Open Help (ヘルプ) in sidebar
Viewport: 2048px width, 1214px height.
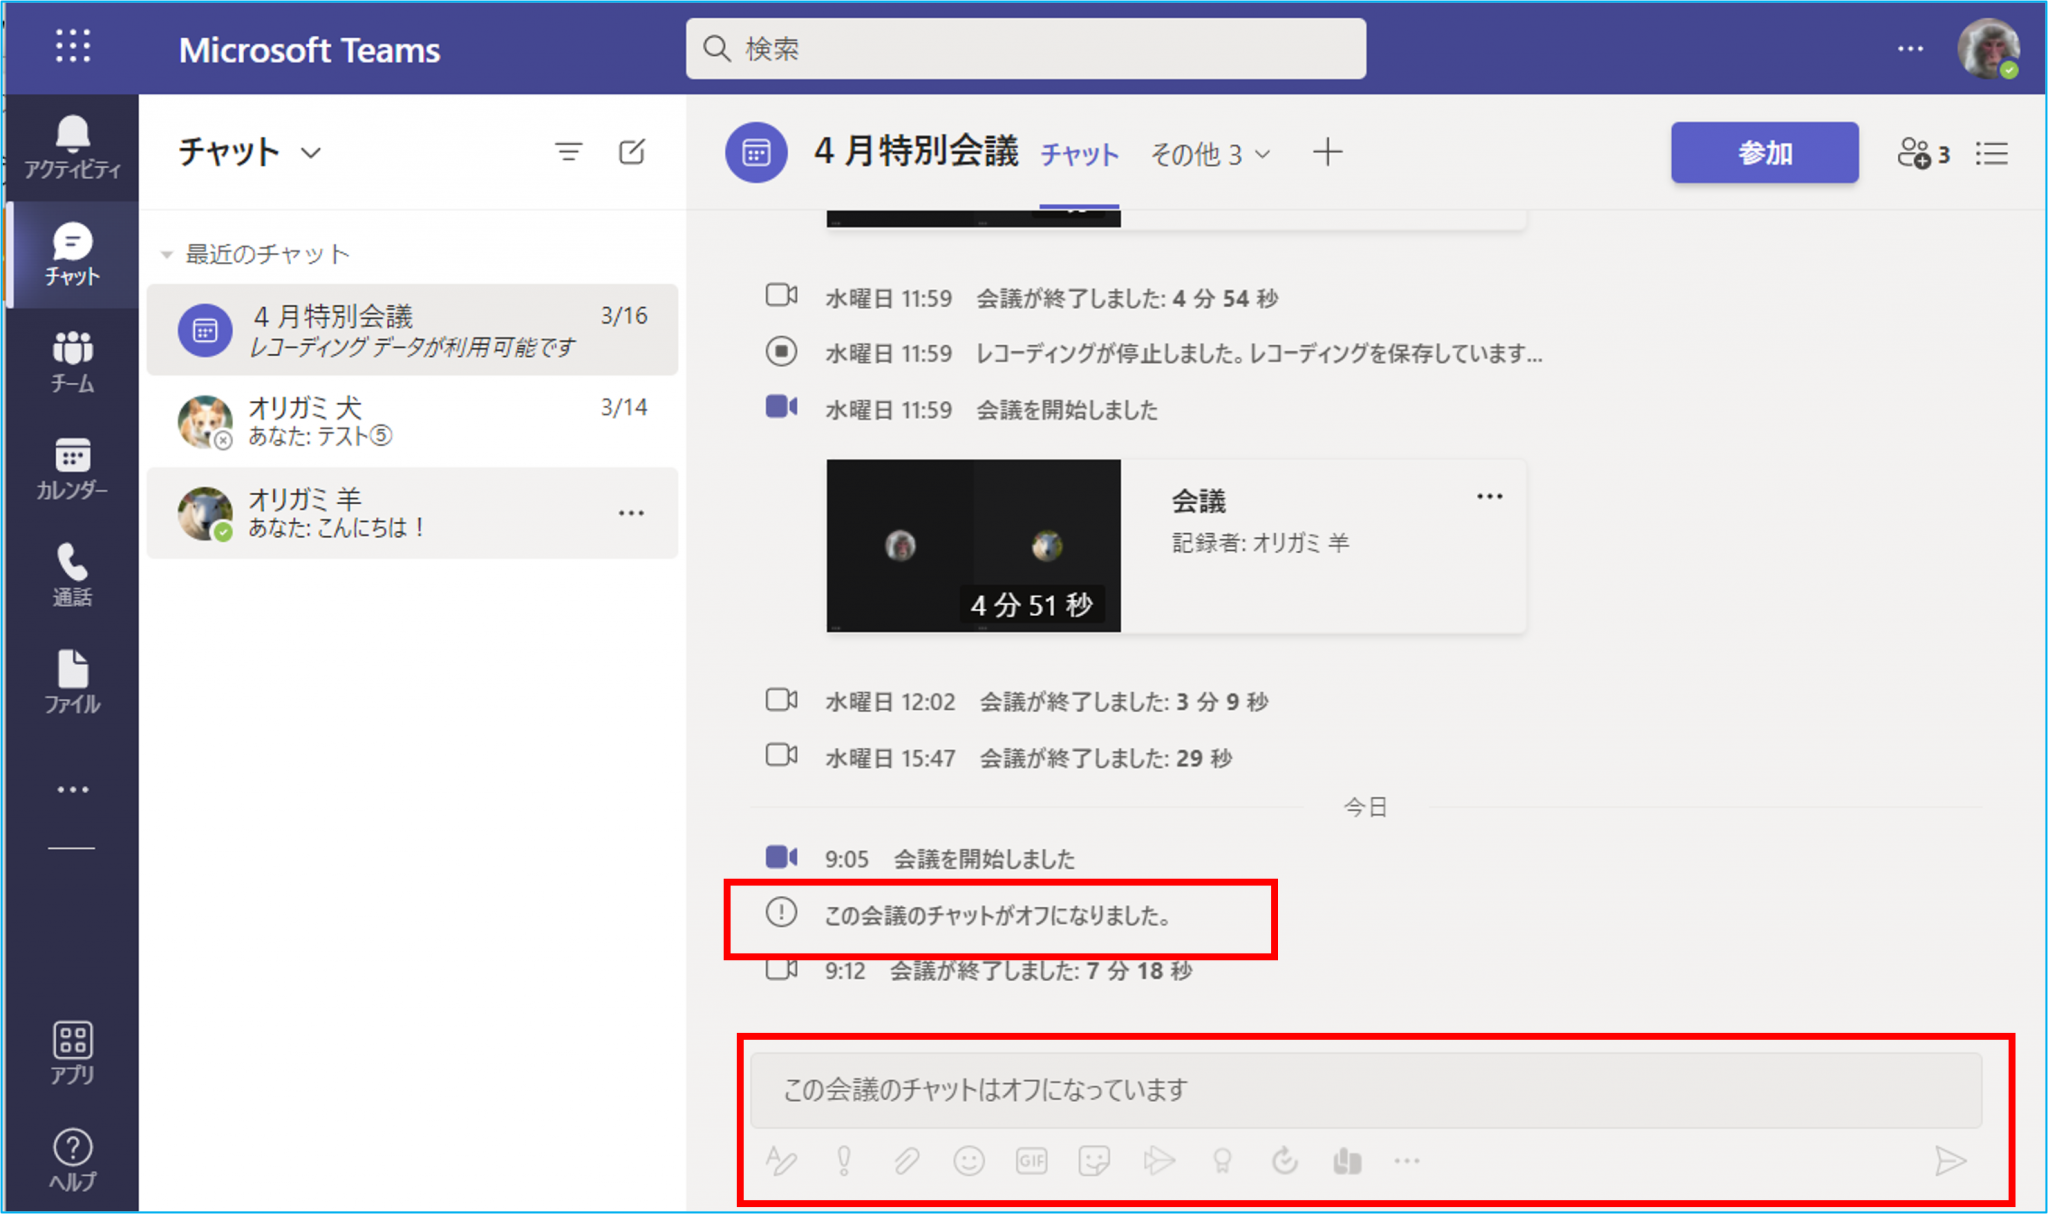tap(72, 1160)
